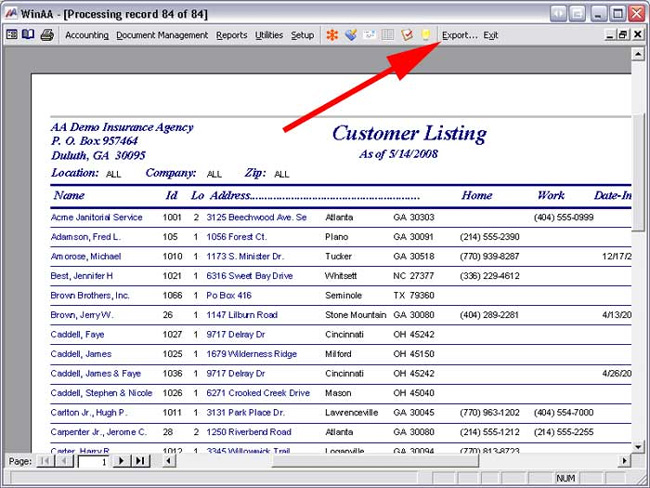Click work phone (214) 555-2255

click(563, 432)
